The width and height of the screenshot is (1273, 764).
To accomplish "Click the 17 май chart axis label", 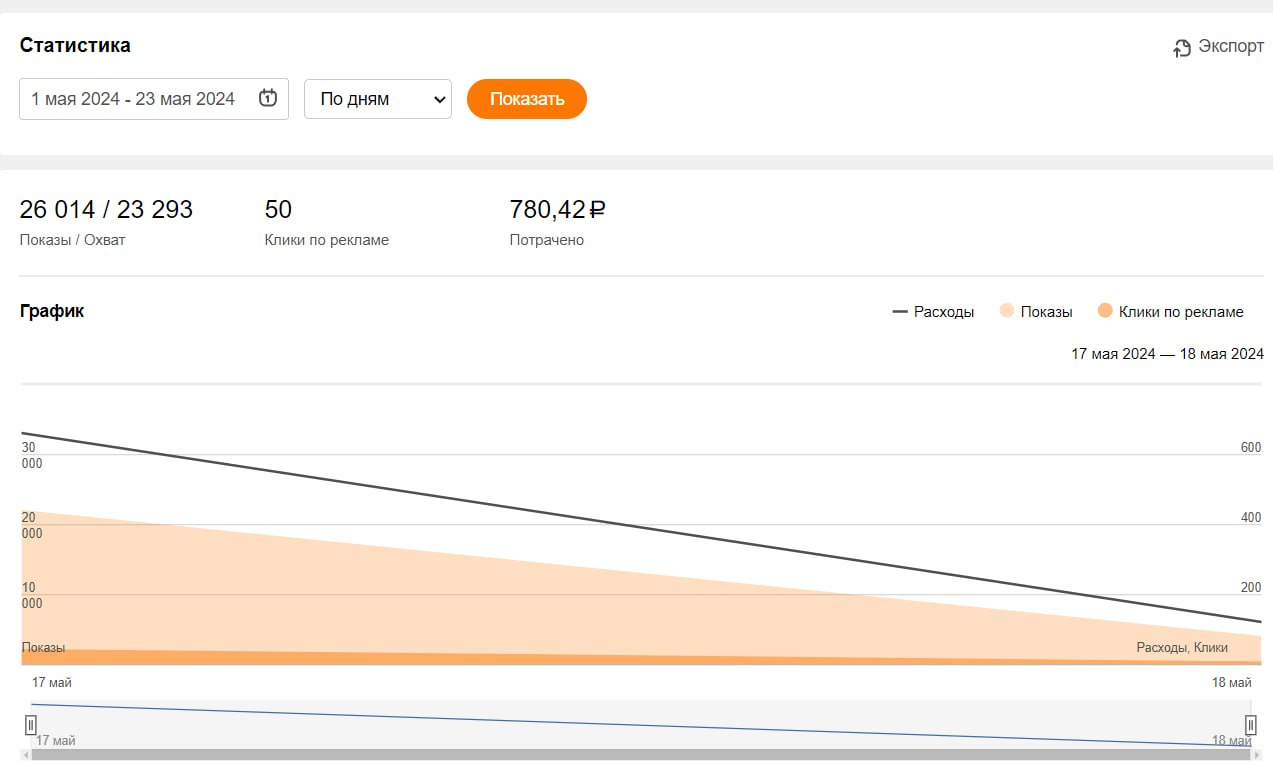I will coord(52,683).
